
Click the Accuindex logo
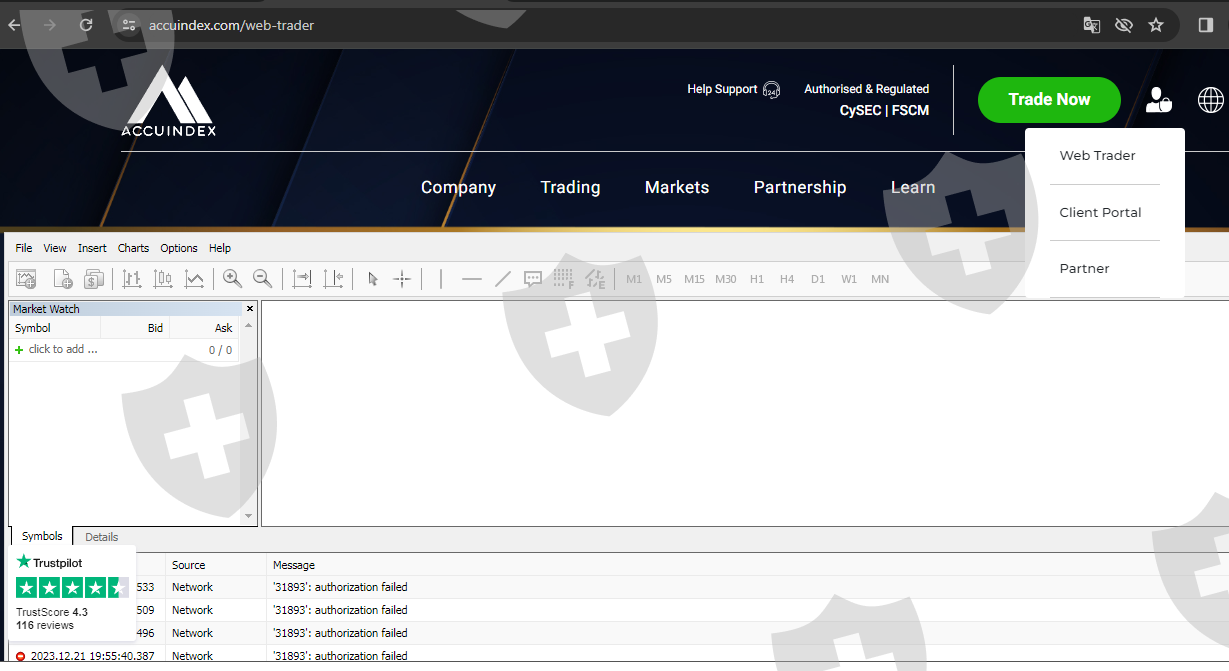pyautogui.click(x=169, y=101)
